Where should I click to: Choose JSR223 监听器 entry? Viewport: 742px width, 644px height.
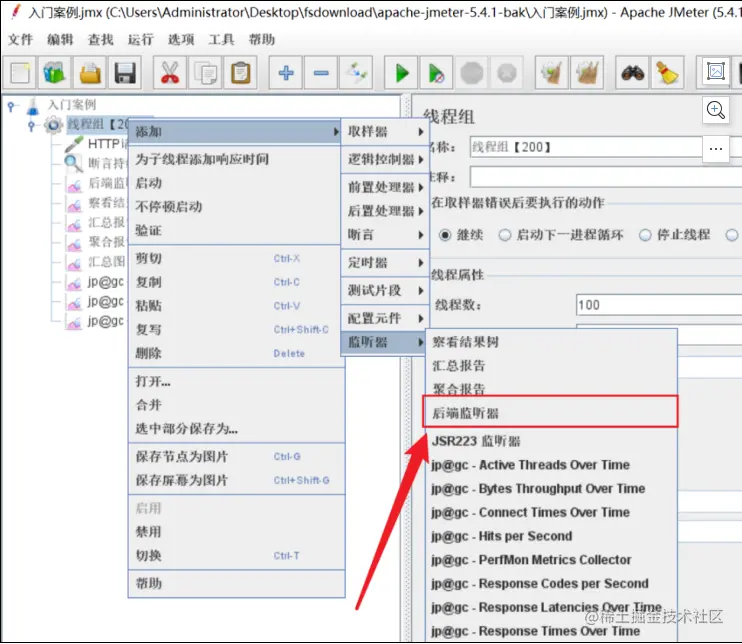551,441
